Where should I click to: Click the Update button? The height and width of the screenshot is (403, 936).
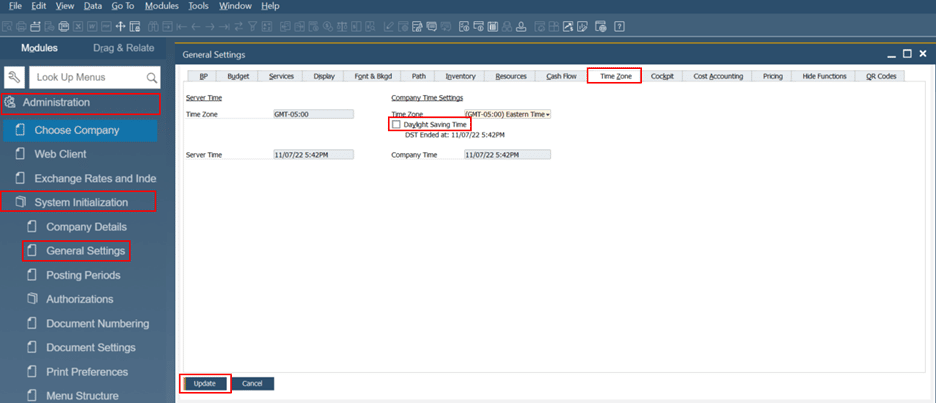pyautogui.click(x=204, y=384)
